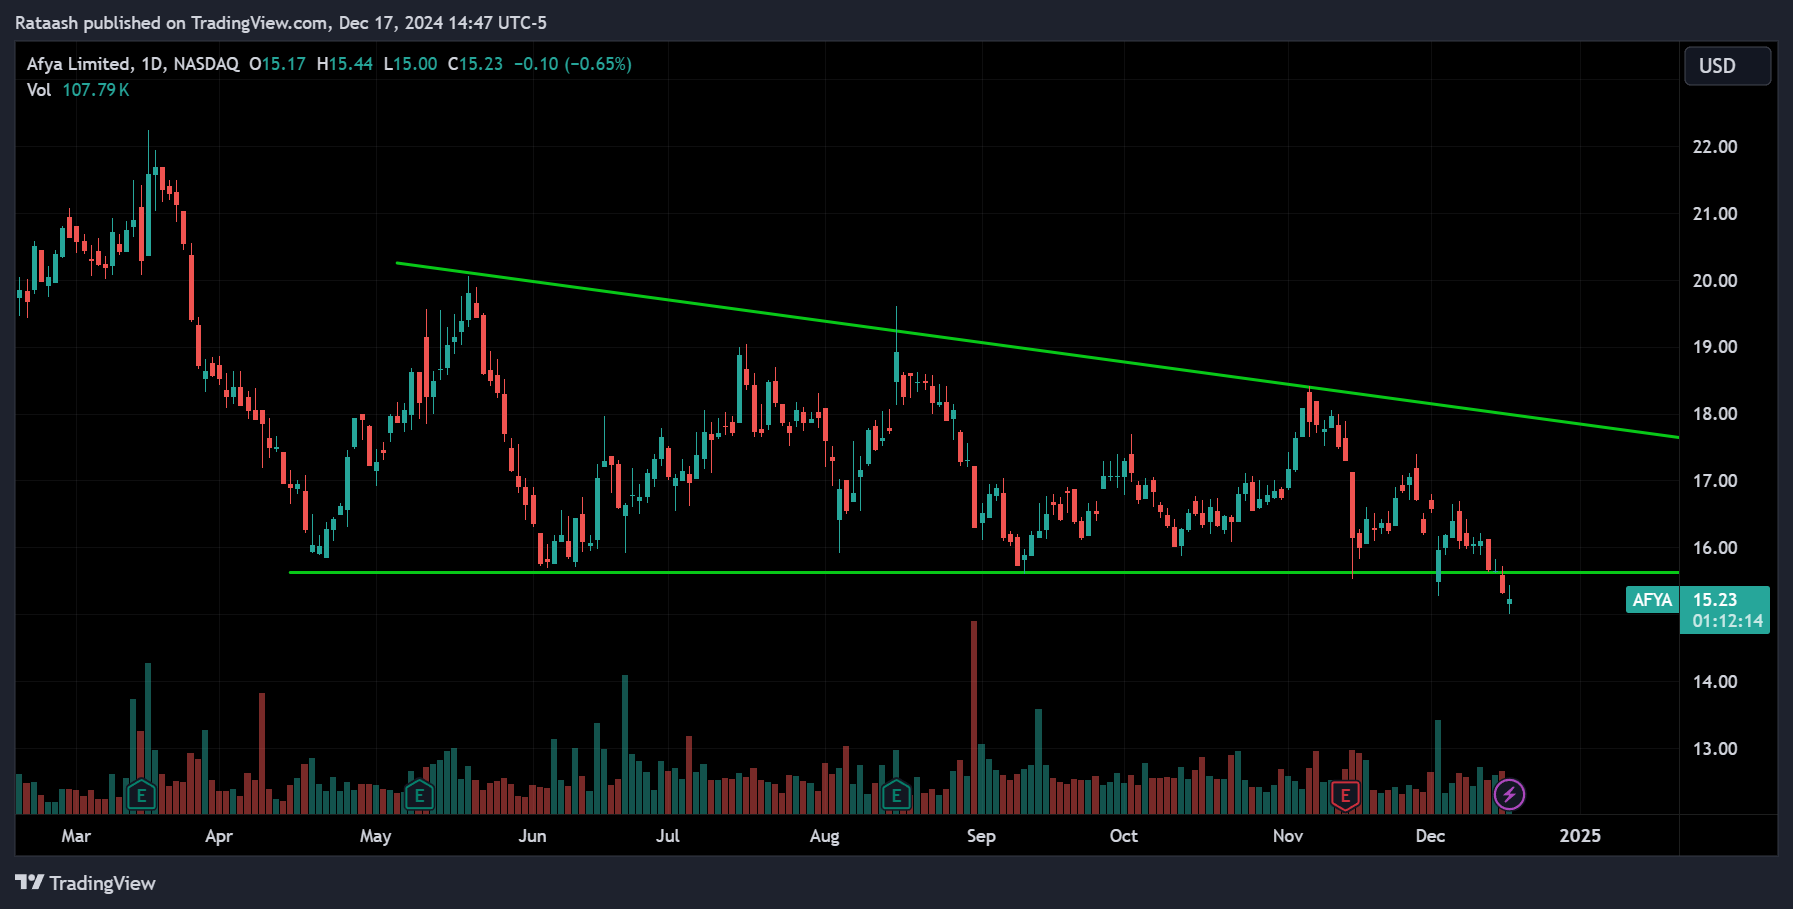Click the open value O15.17
Image resolution: width=1793 pixels, height=909 pixels.
(x=277, y=64)
